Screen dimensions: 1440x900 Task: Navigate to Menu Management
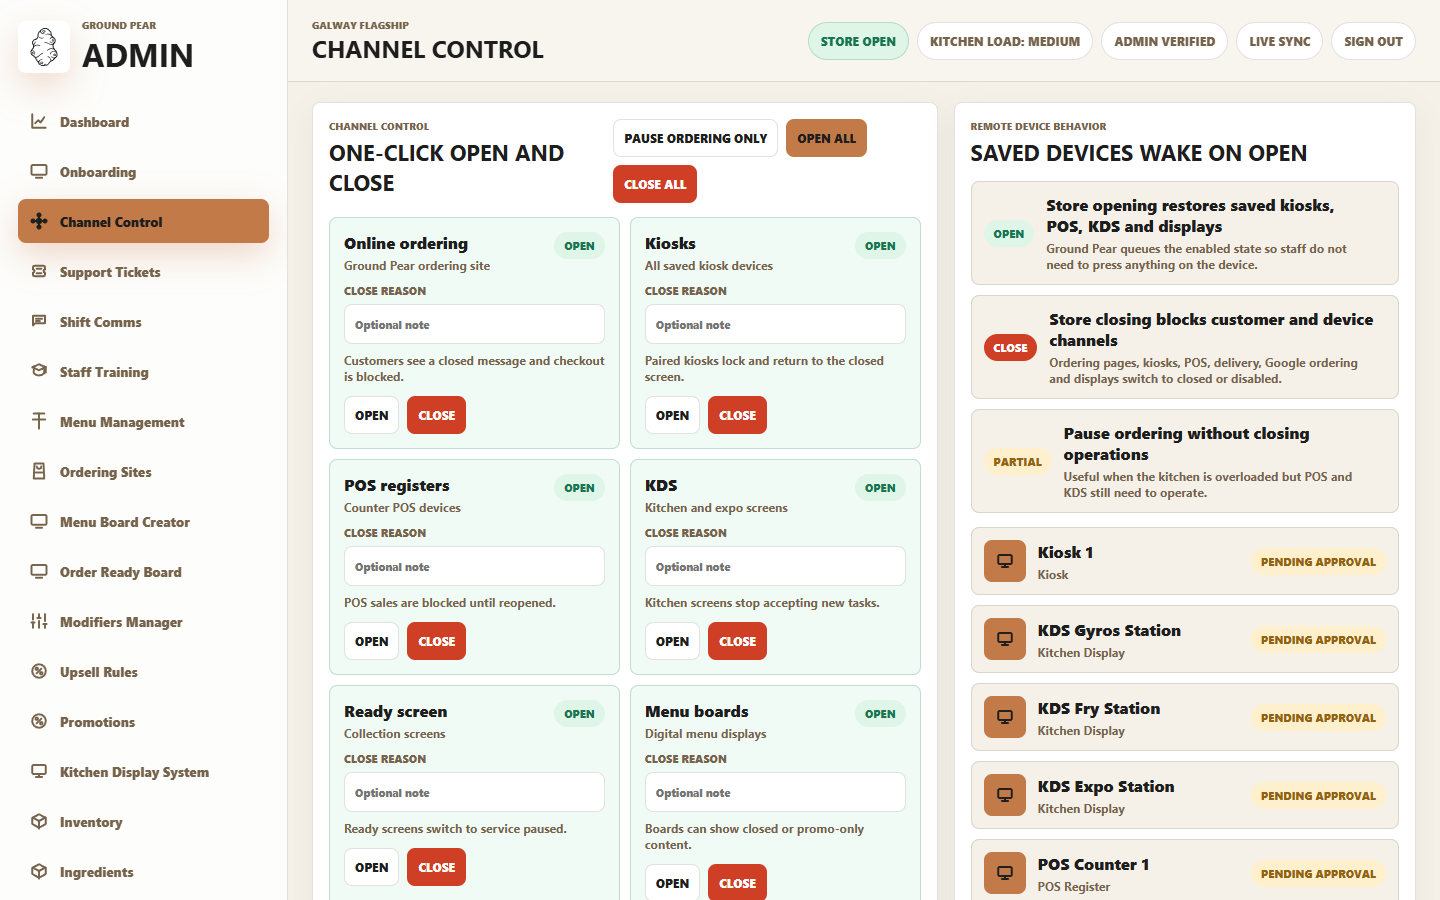(x=143, y=422)
